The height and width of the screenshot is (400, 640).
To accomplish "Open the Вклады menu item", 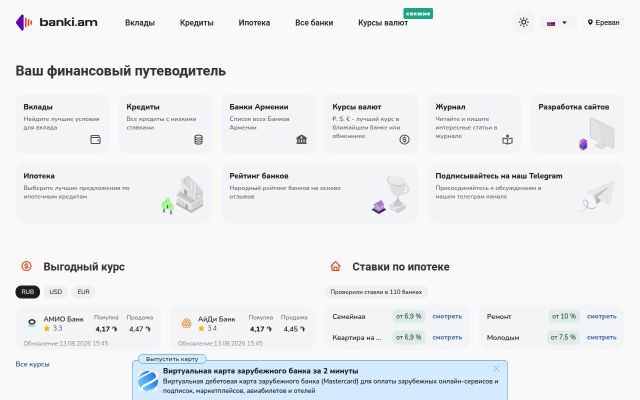I will click(140, 23).
